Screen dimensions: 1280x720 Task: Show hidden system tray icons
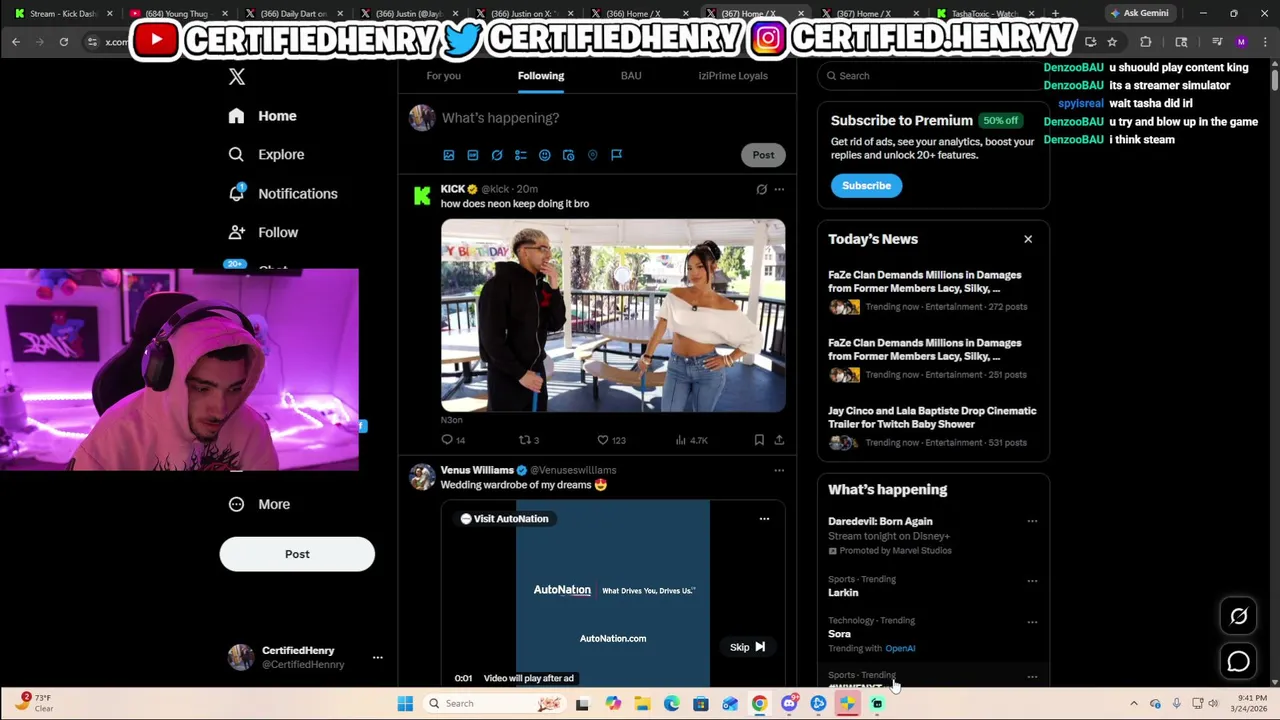(x=1134, y=703)
